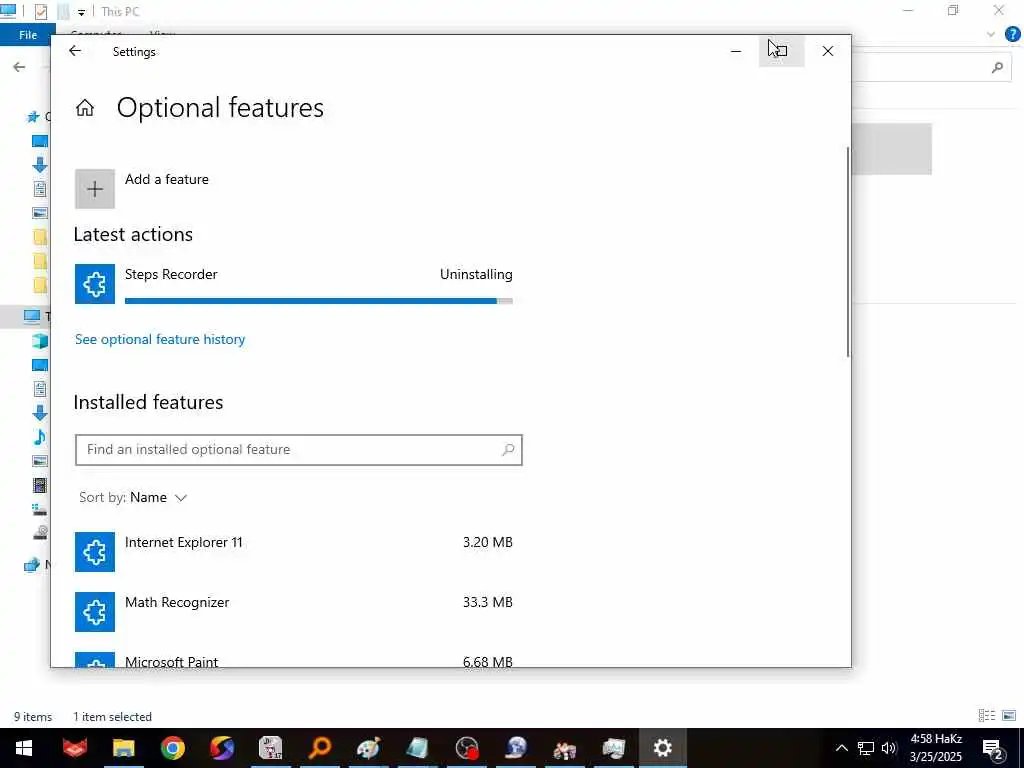Image resolution: width=1024 pixels, height=768 pixels.
Task: Show hidden tray icons chevron
Action: point(842,748)
